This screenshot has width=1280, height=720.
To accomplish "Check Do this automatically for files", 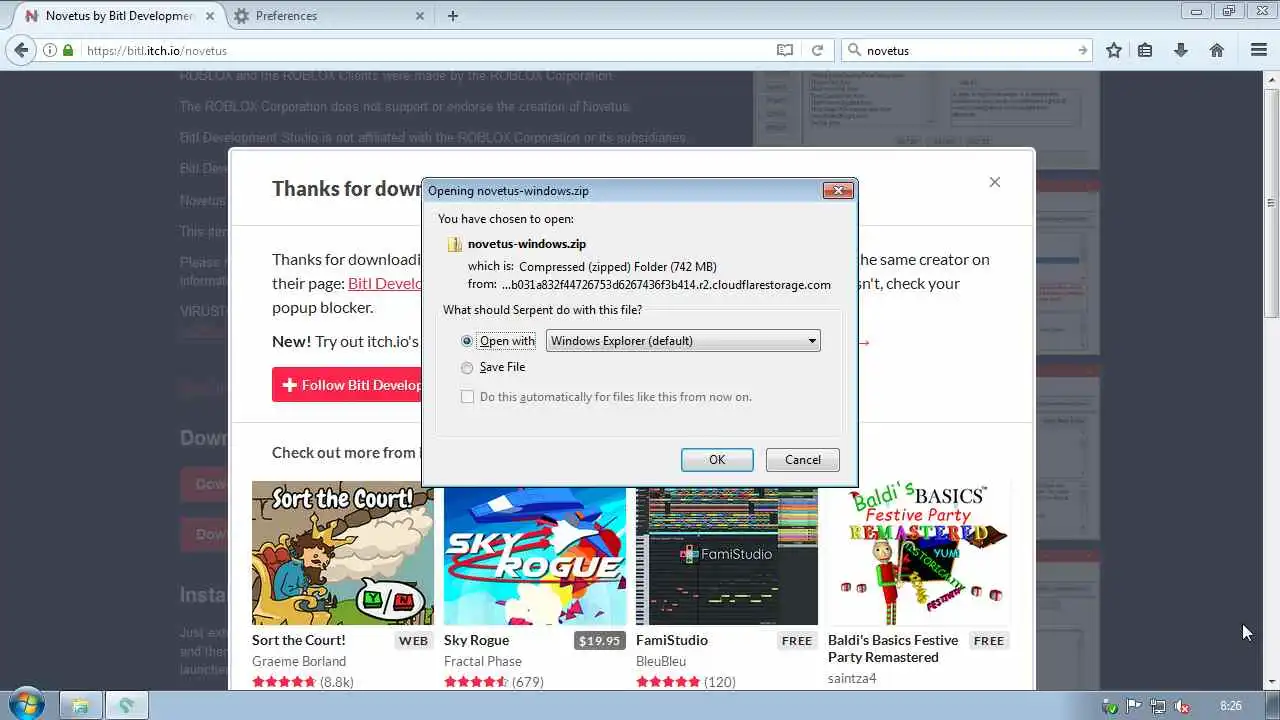I will 467,397.
